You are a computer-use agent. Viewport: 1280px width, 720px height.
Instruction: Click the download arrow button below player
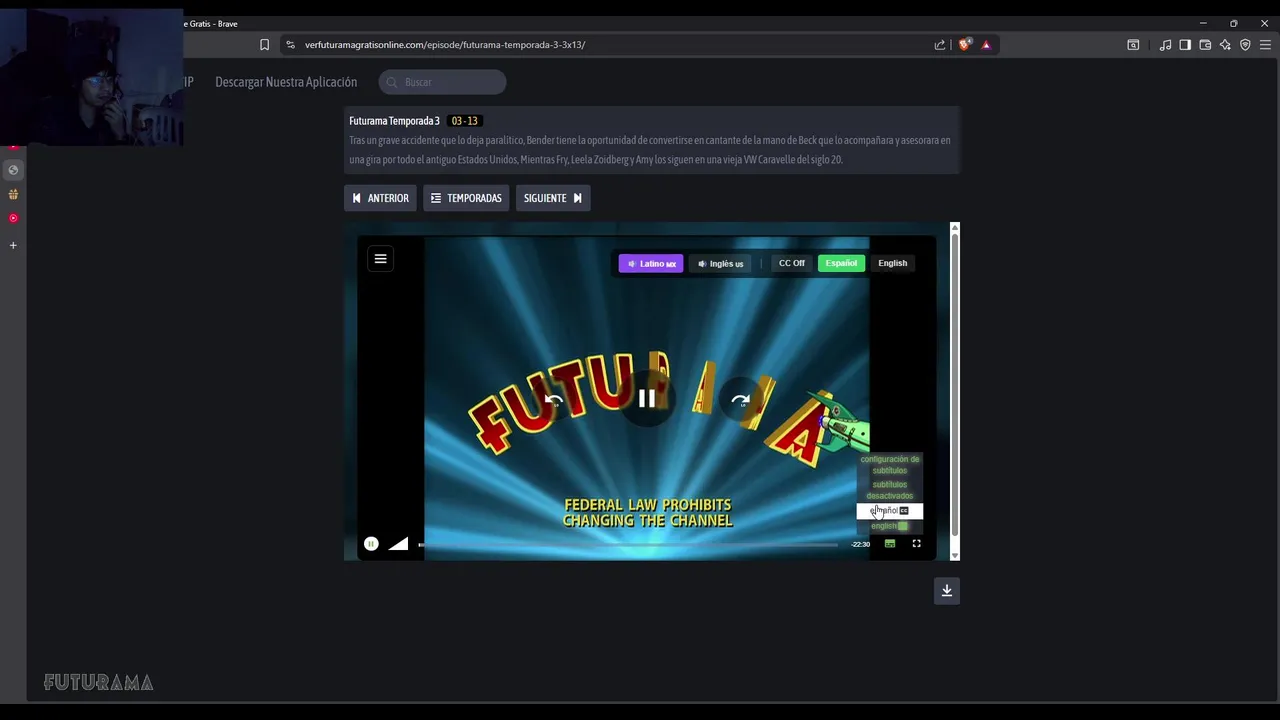[947, 591]
